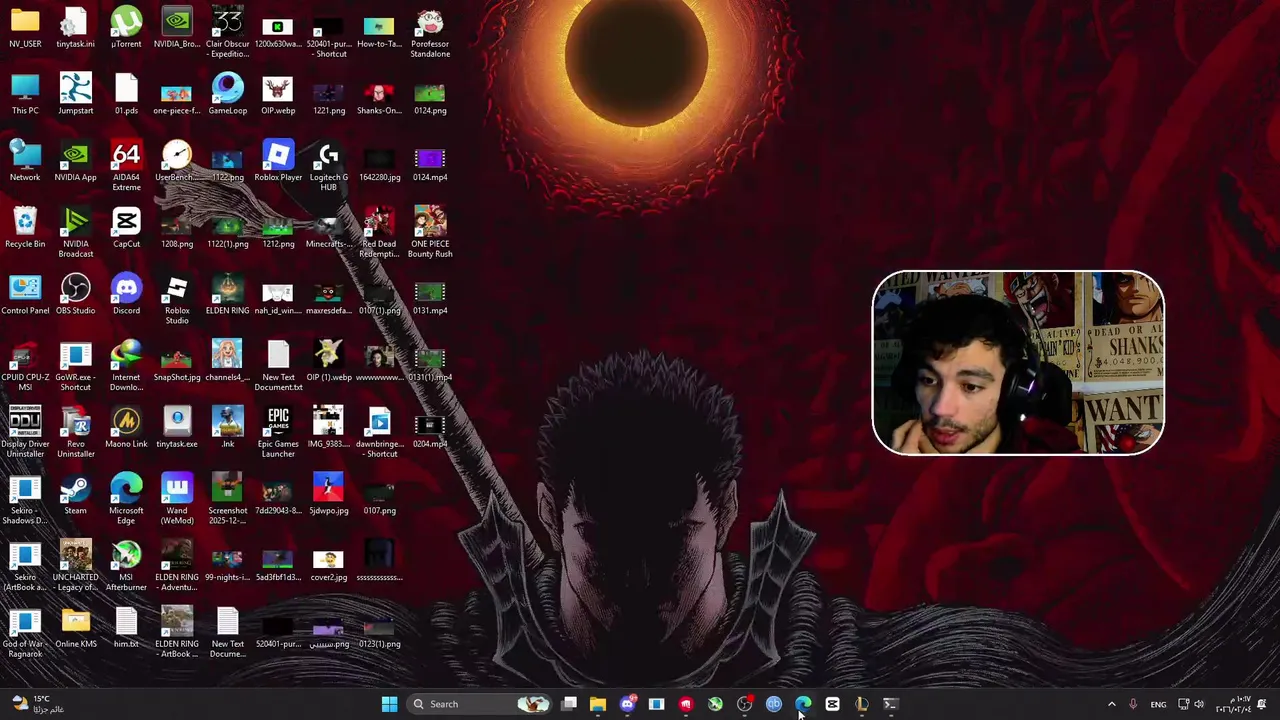Screen dimensions: 1280x720
Task: Open the him.txt text file
Action: [126, 627]
